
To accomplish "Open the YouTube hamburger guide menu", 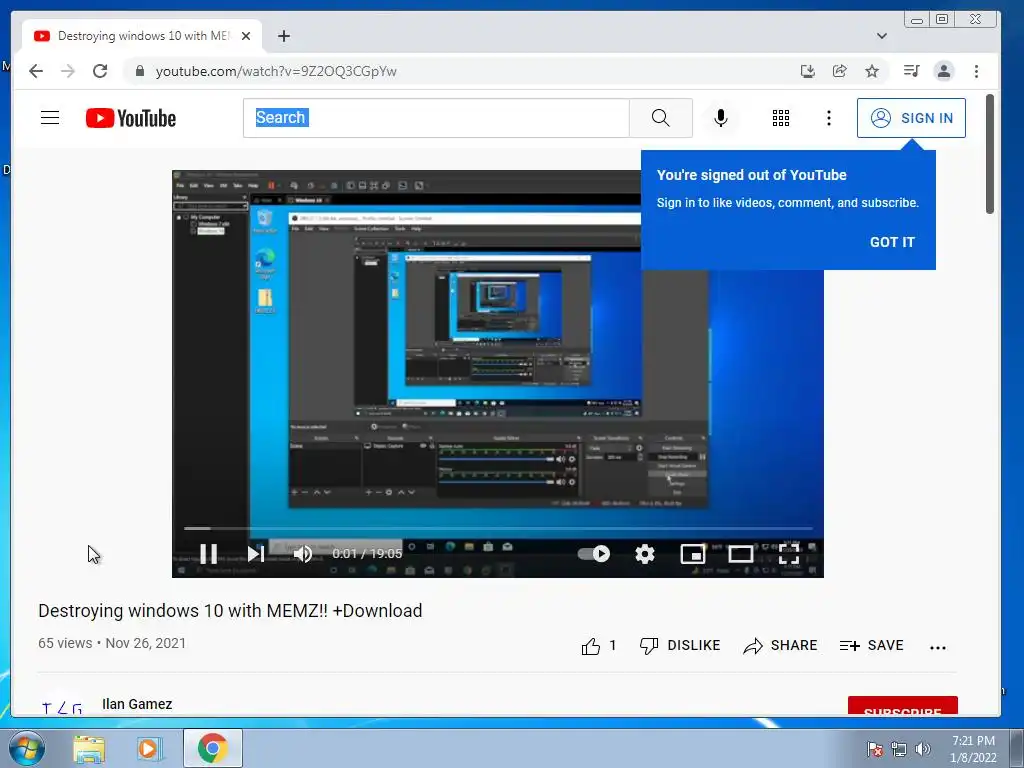I will 50,118.
